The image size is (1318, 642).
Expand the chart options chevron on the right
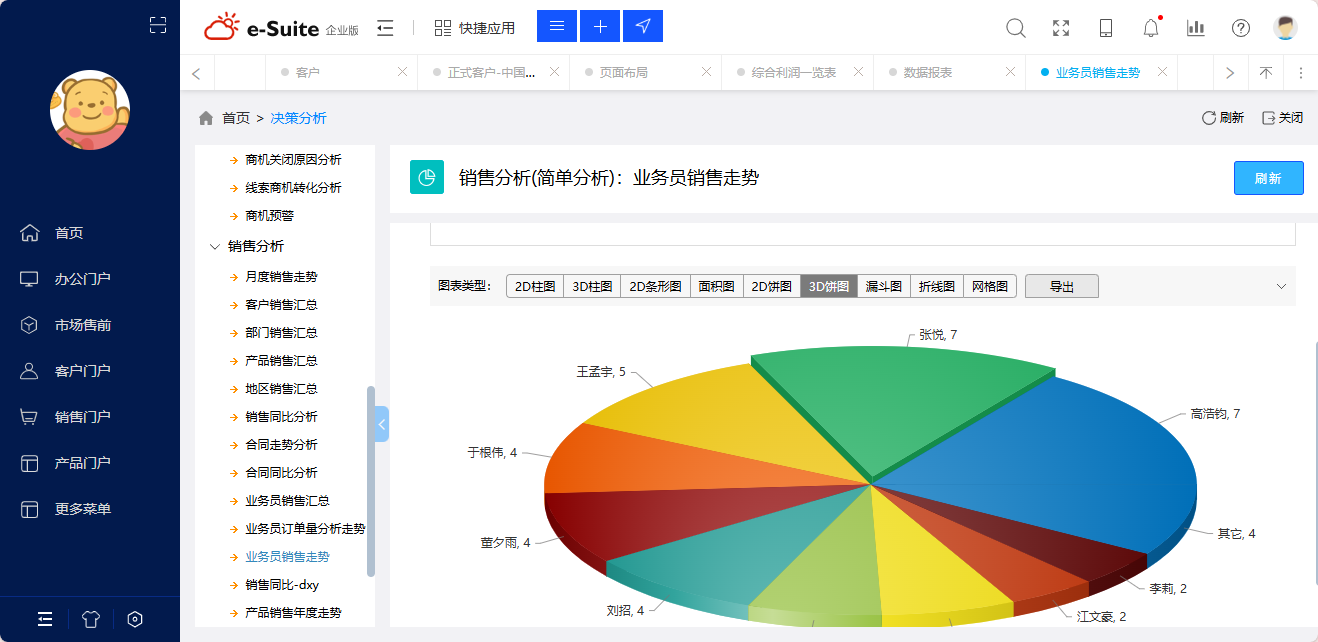[1281, 286]
